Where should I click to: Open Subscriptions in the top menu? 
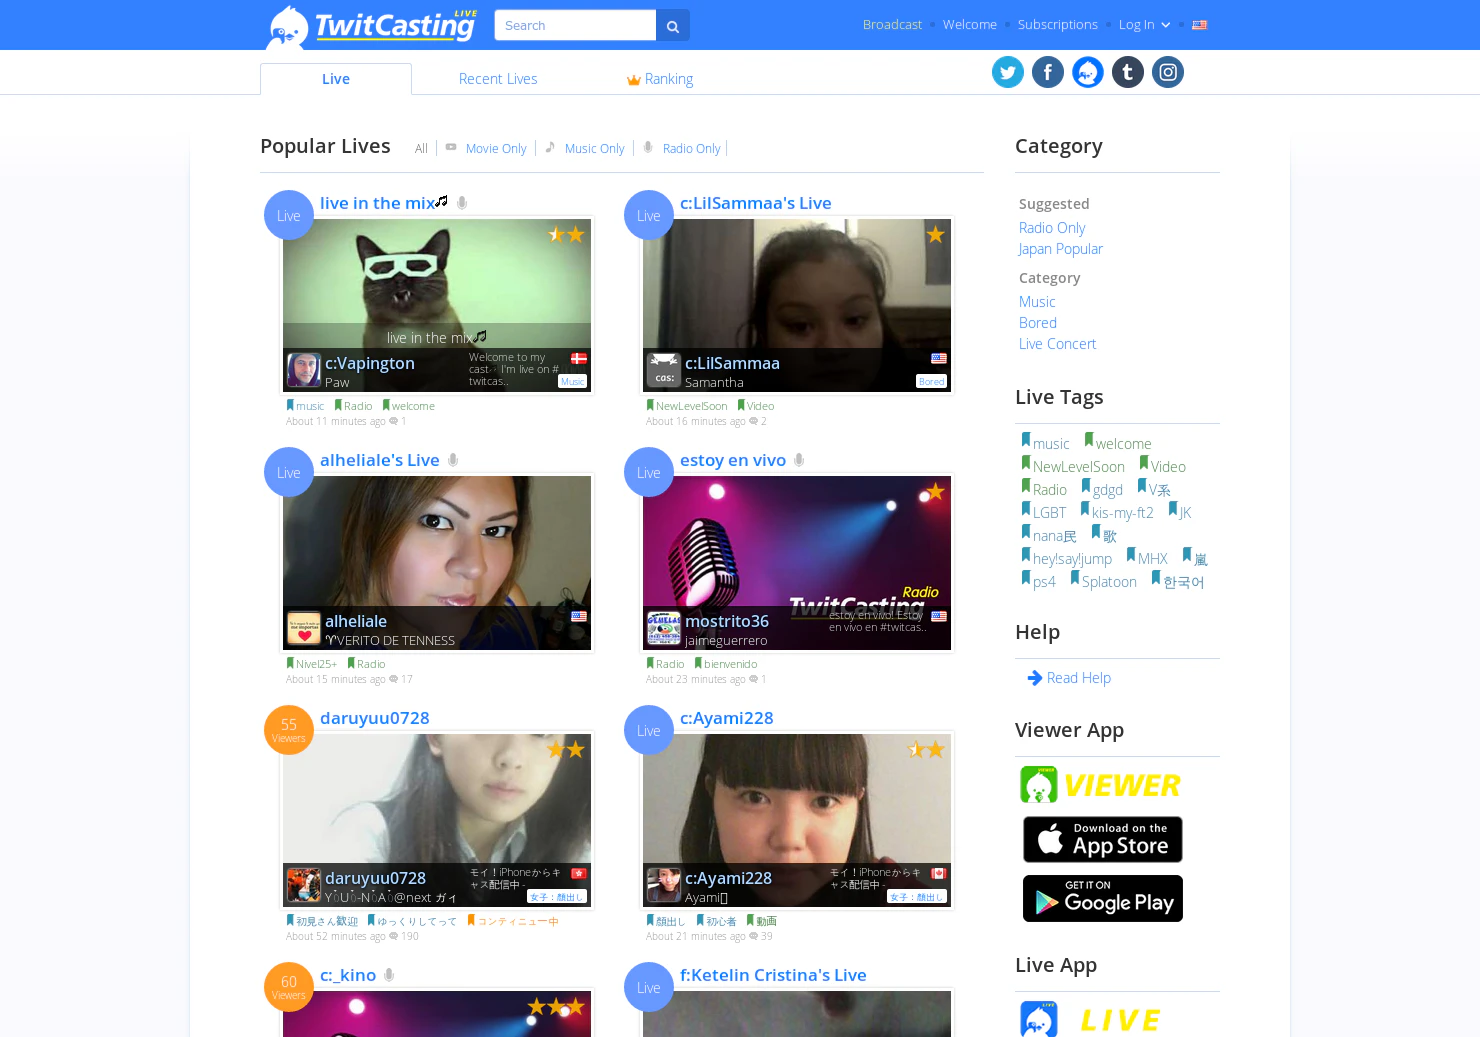pyautogui.click(x=1058, y=25)
